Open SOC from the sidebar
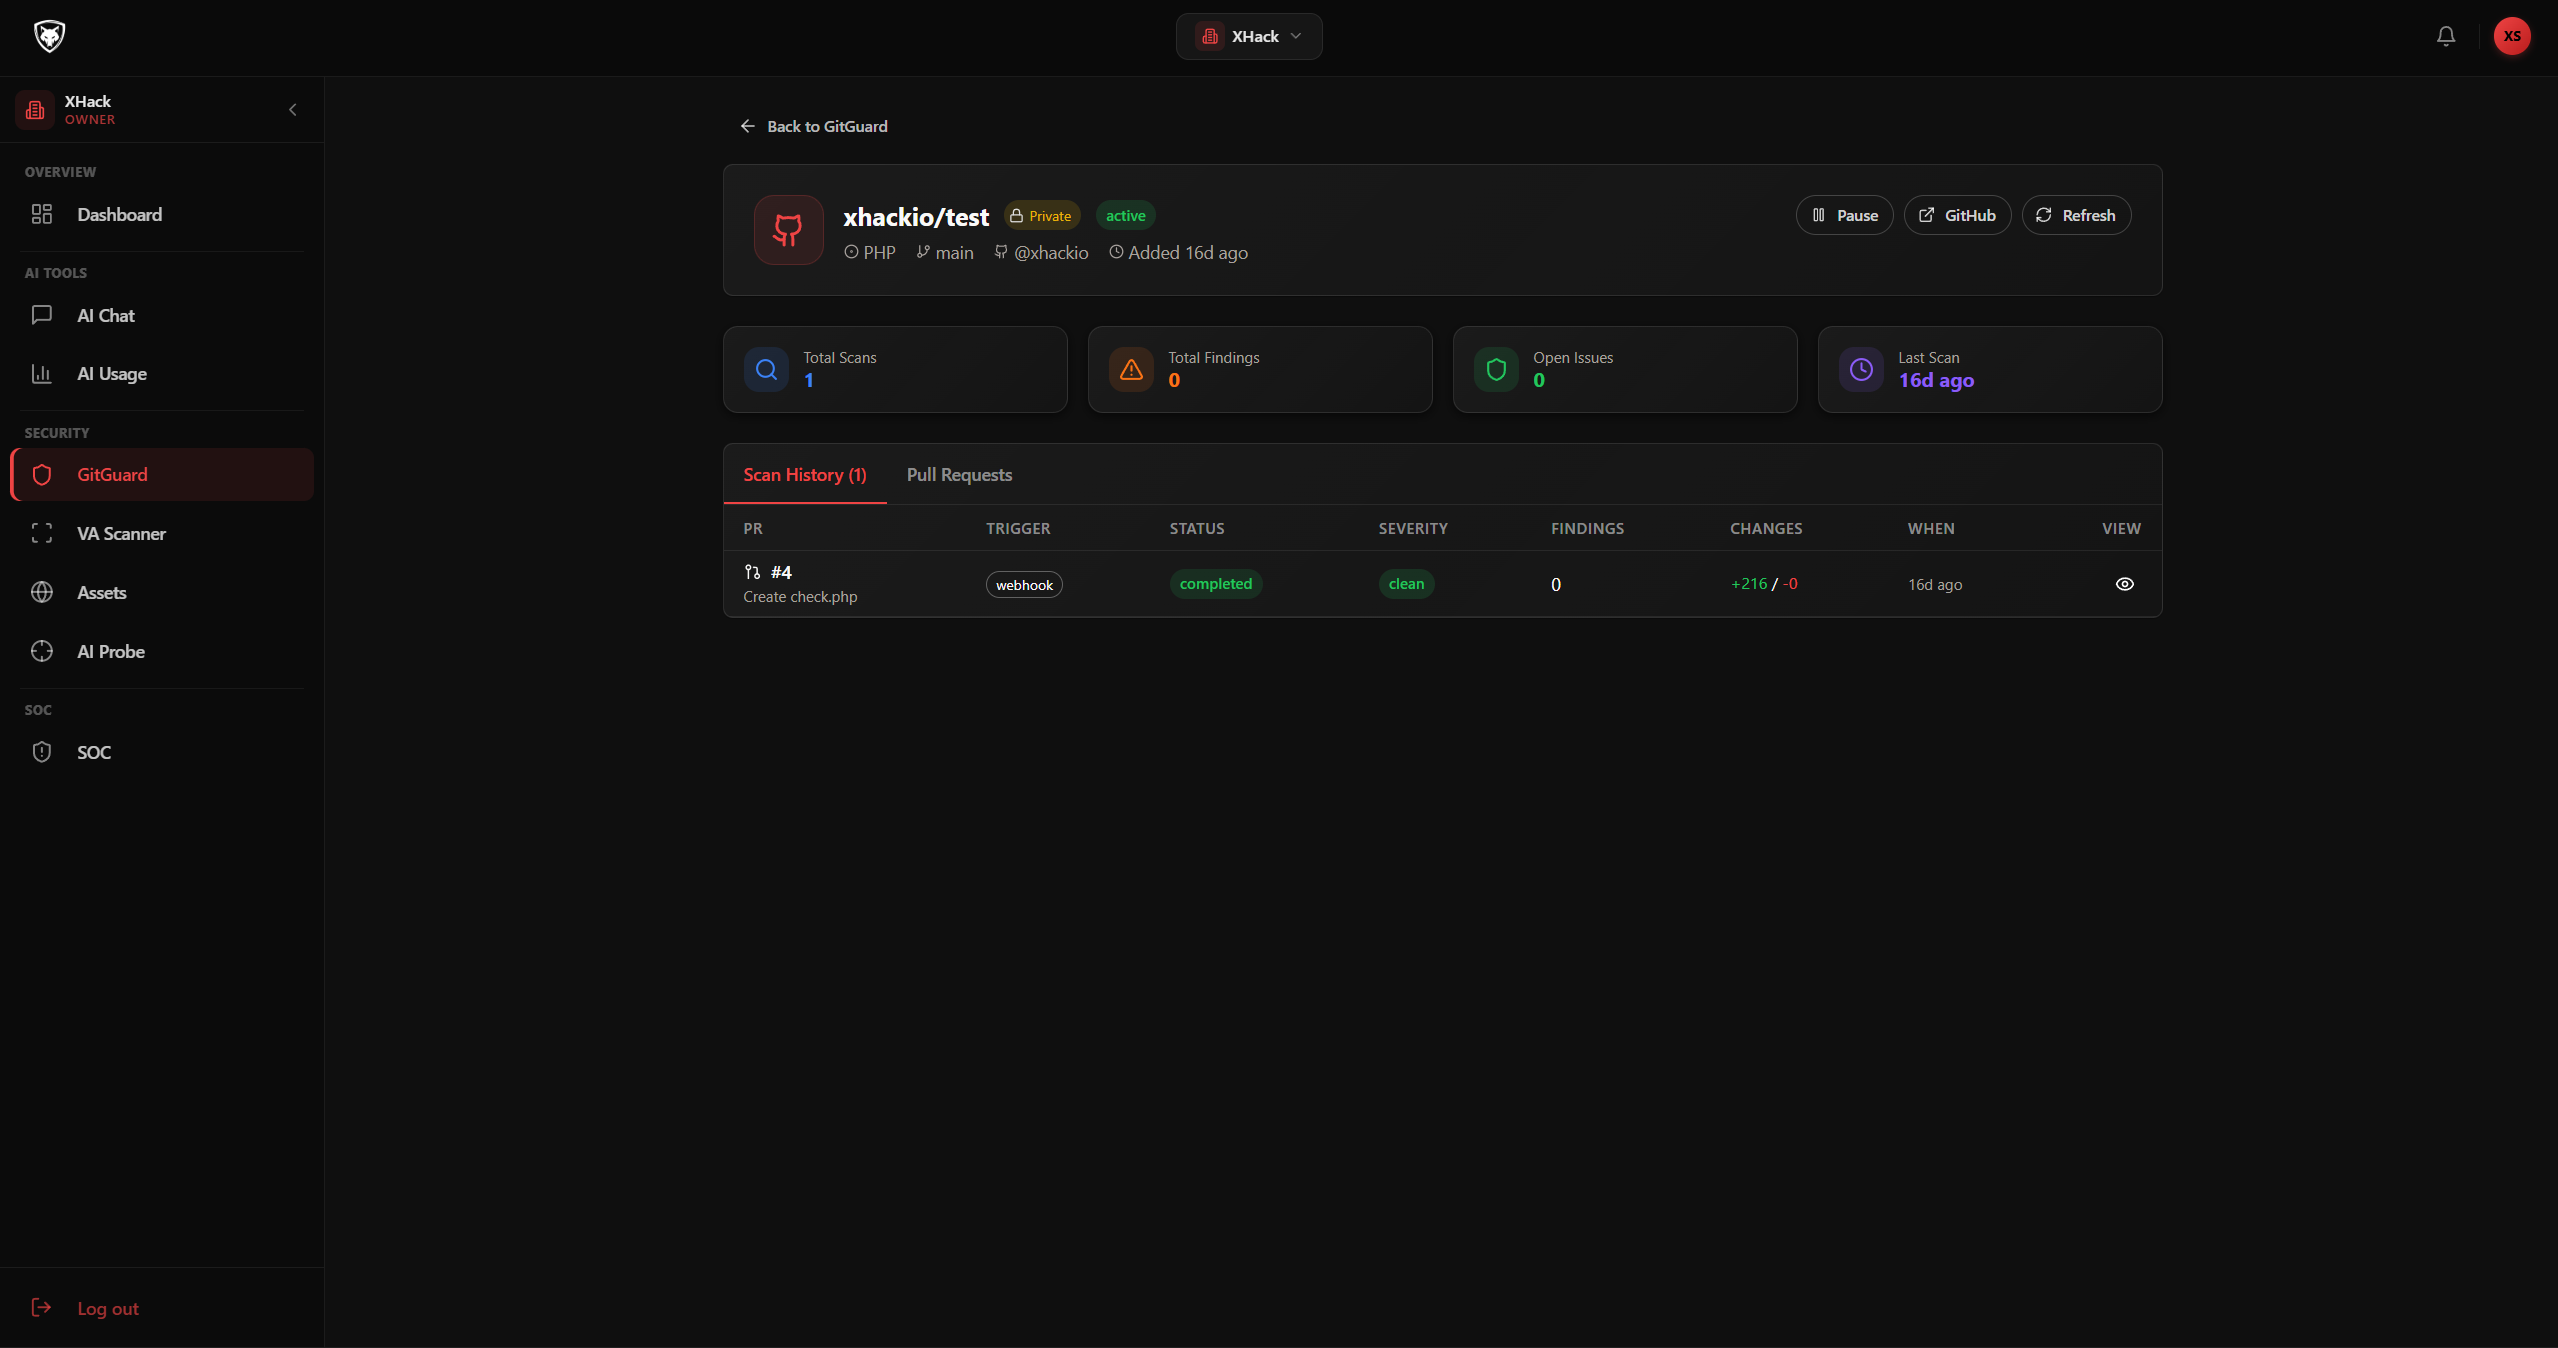Image resolution: width=2558 pixels, height=1348 pixels. click(x=162, y=752)
